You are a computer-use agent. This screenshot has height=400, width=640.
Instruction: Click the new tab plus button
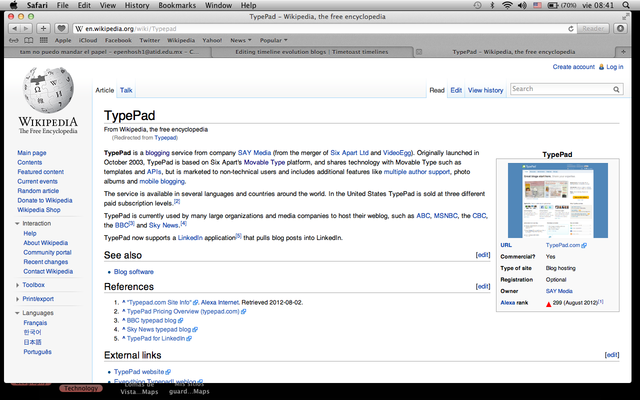tap(623, 52)
